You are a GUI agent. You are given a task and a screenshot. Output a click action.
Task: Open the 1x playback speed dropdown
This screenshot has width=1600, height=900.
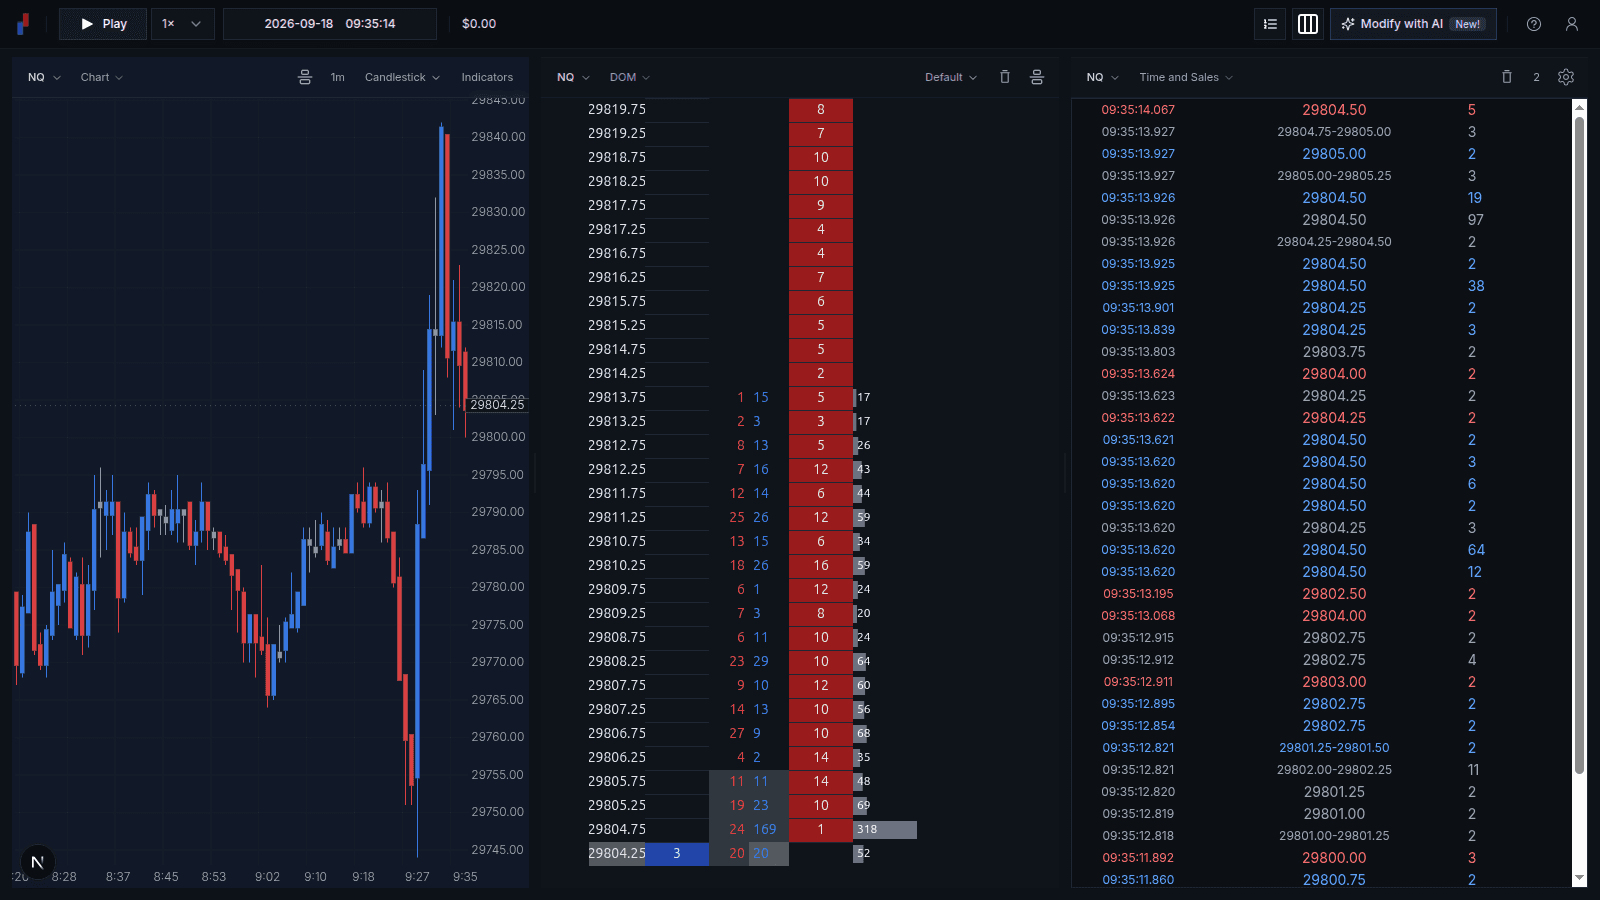coord(183,24)
